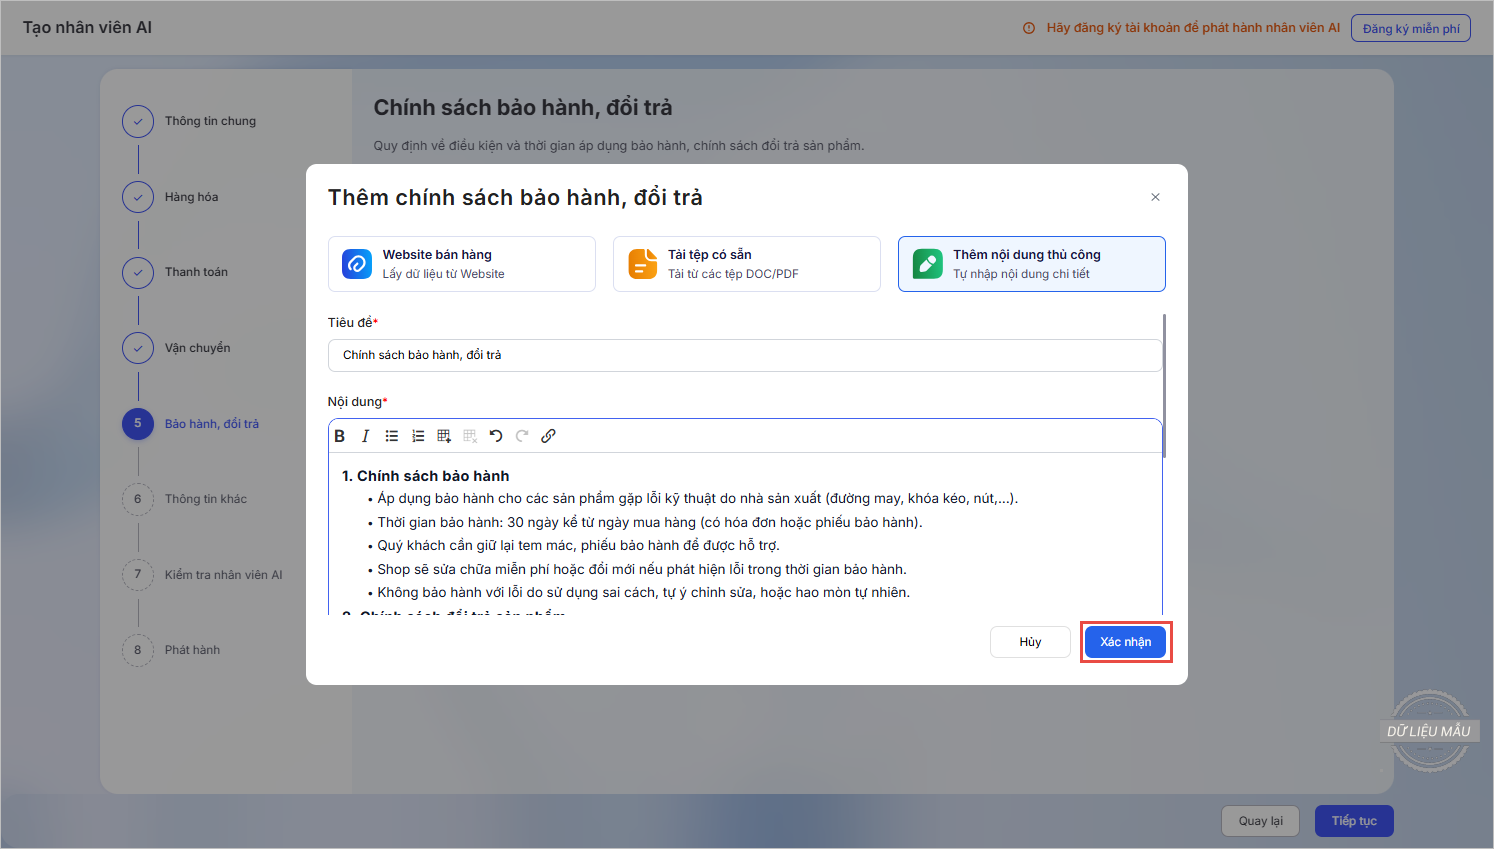Select Website bán hàng source option
The height and width of the screenshot is (849, 1494).
coord(462,264)
